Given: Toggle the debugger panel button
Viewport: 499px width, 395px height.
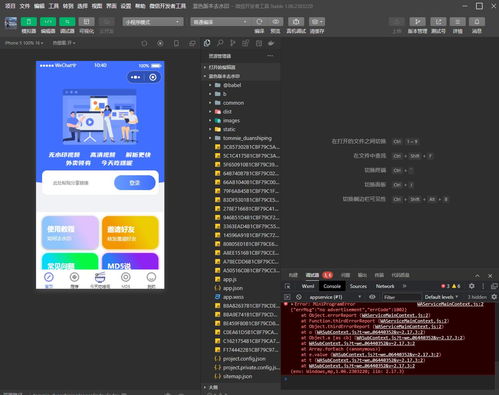Looking at the screenshot, I should (x=67, y=22).
